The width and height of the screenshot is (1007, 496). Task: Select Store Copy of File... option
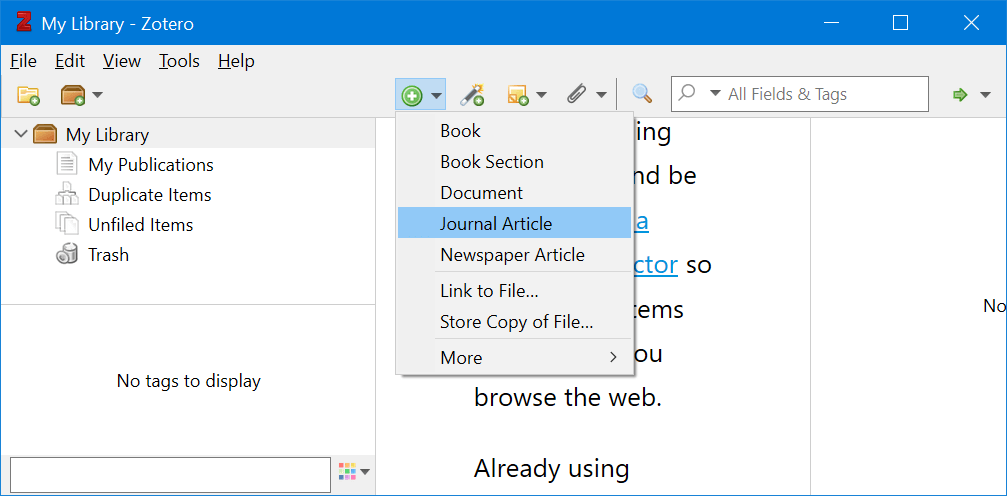pos(514,322)
